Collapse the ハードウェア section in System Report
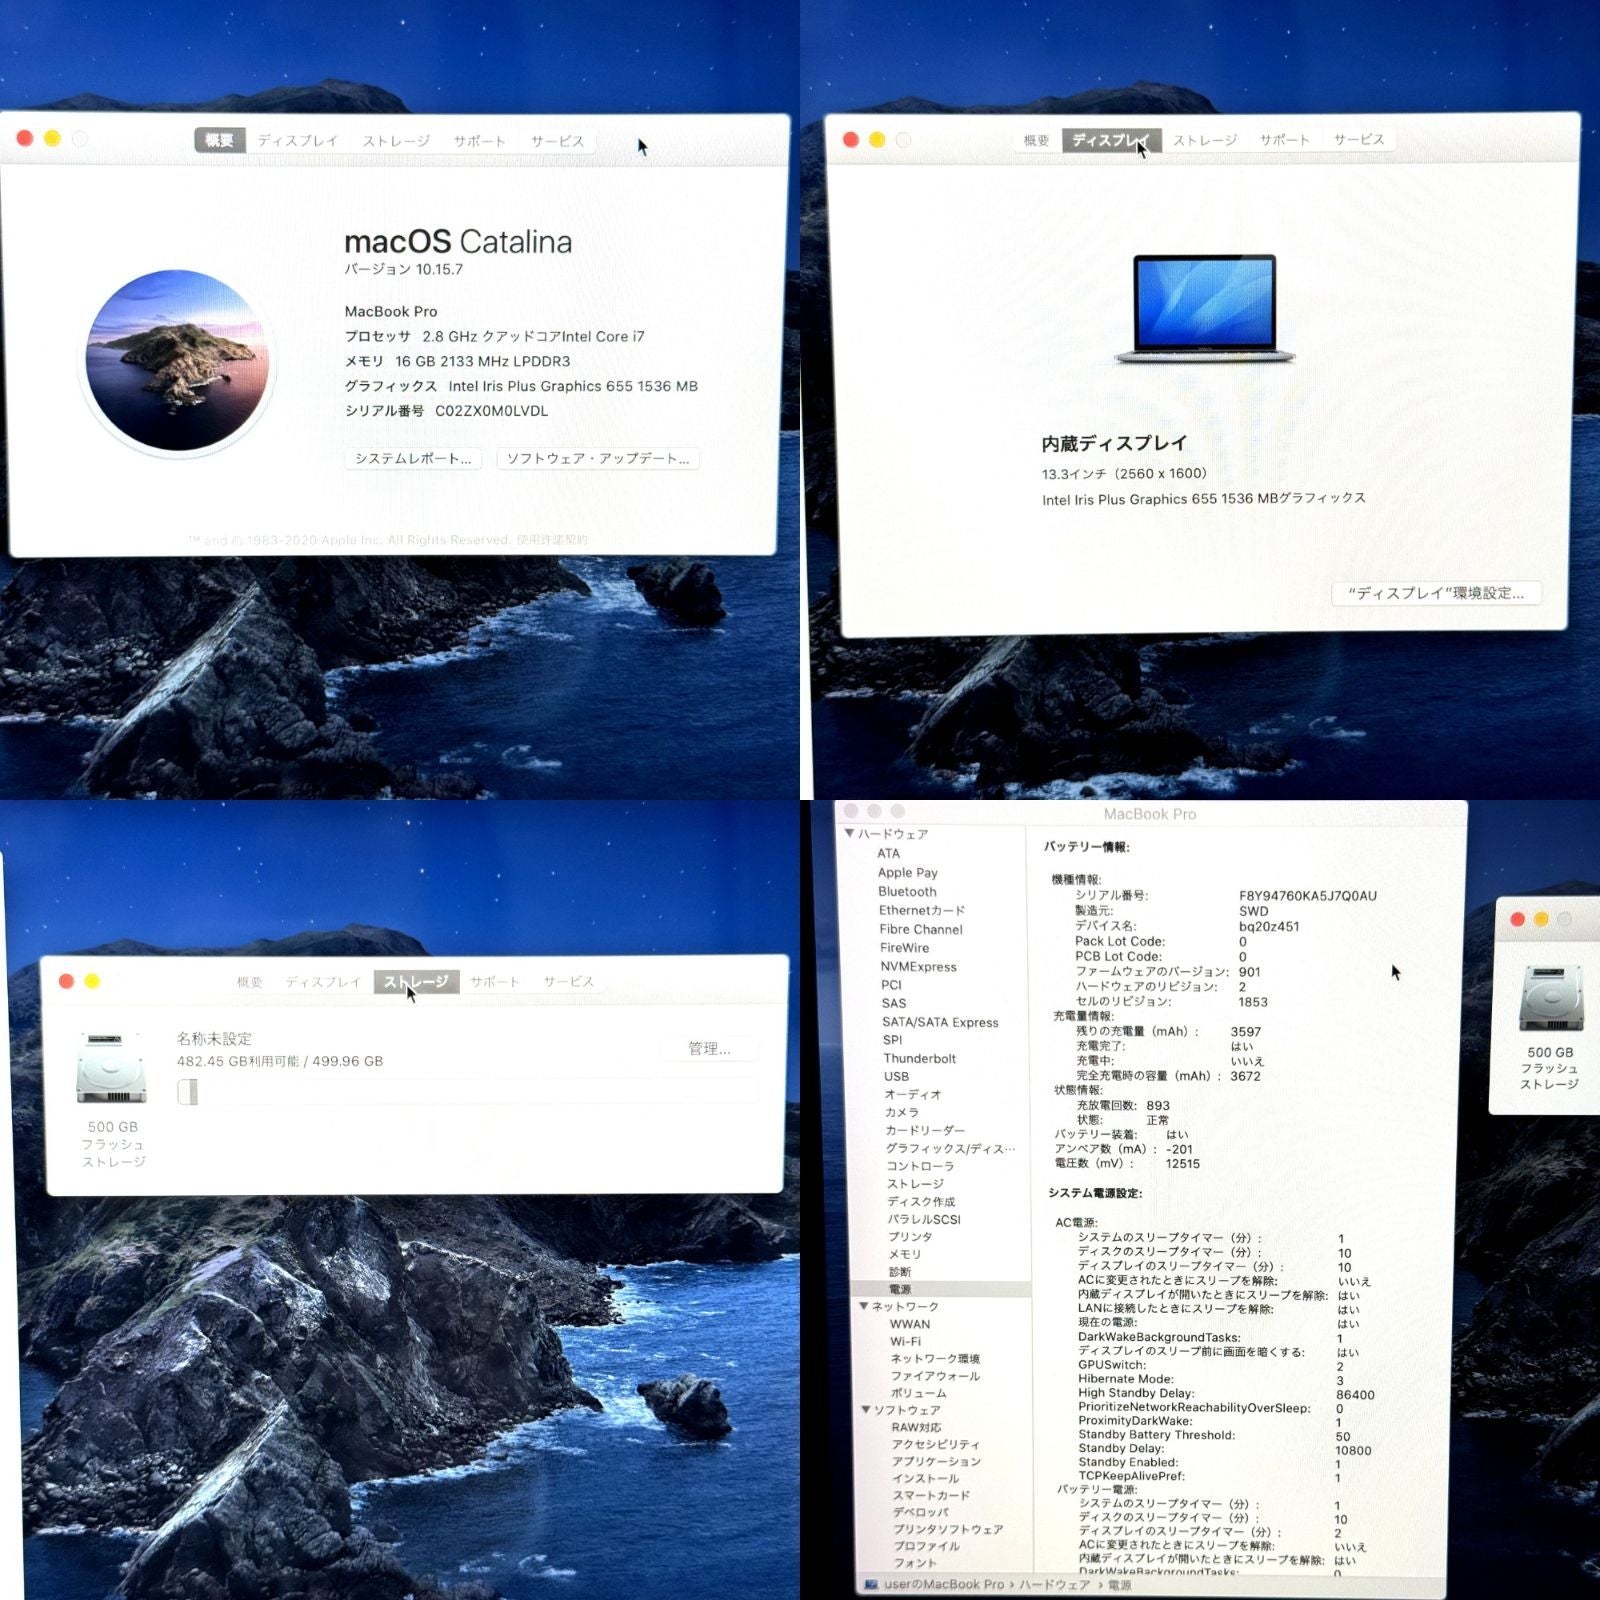Image resolution: width=1600 pixels, height=1600 pixels. click(850, 833)
